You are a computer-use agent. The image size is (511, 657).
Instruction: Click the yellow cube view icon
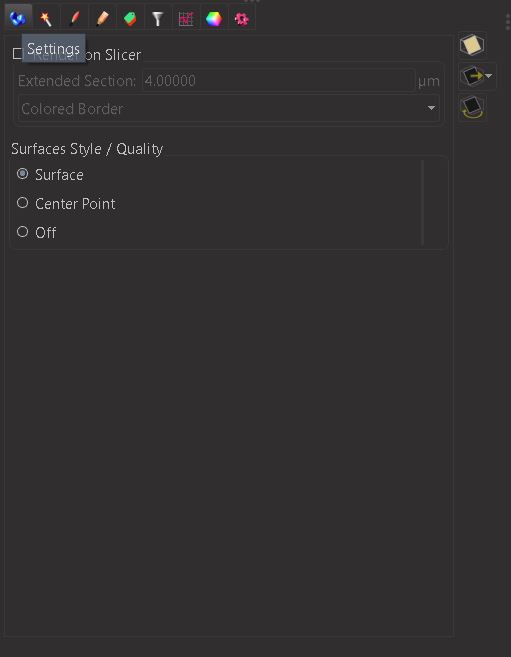(472, 44)
